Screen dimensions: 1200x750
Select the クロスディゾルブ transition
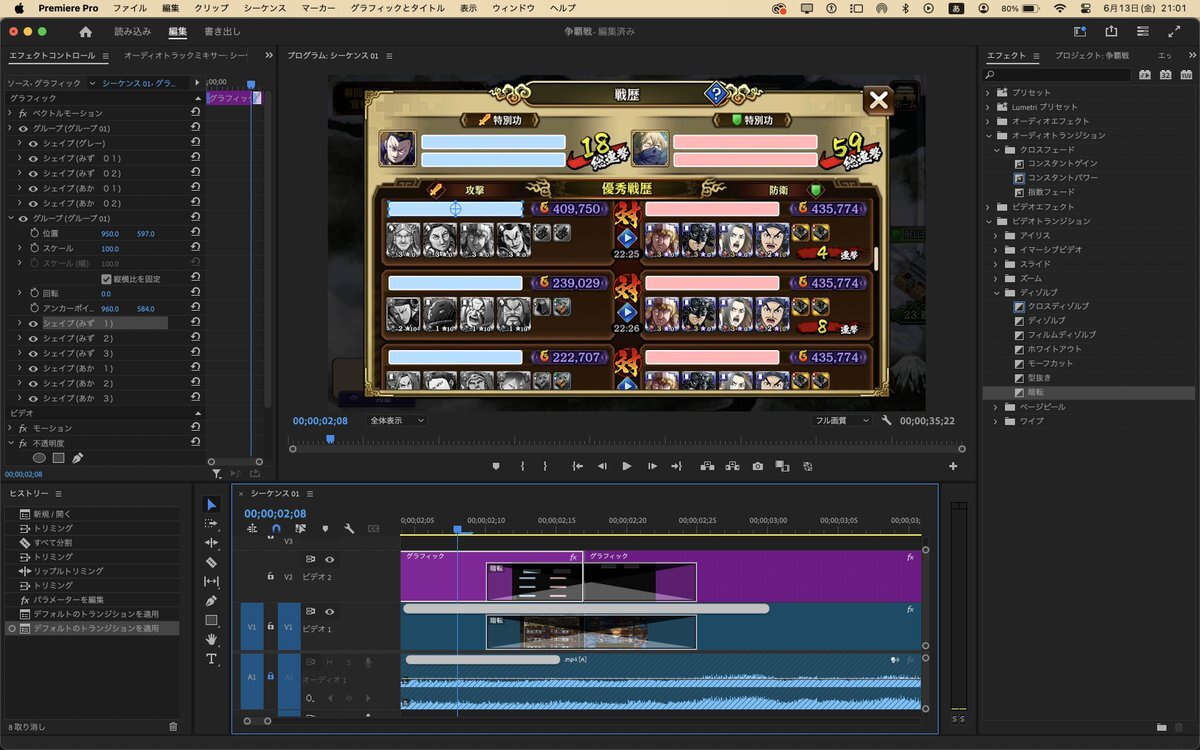click(1058, 307)
